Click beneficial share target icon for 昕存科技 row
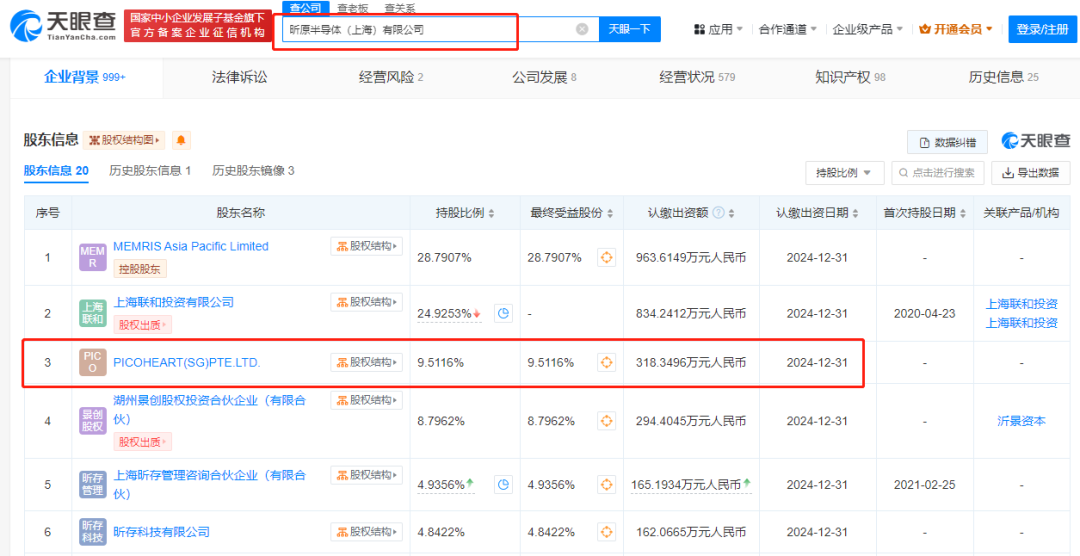This screenshot has height=556, width=1080. coord(606,531)
